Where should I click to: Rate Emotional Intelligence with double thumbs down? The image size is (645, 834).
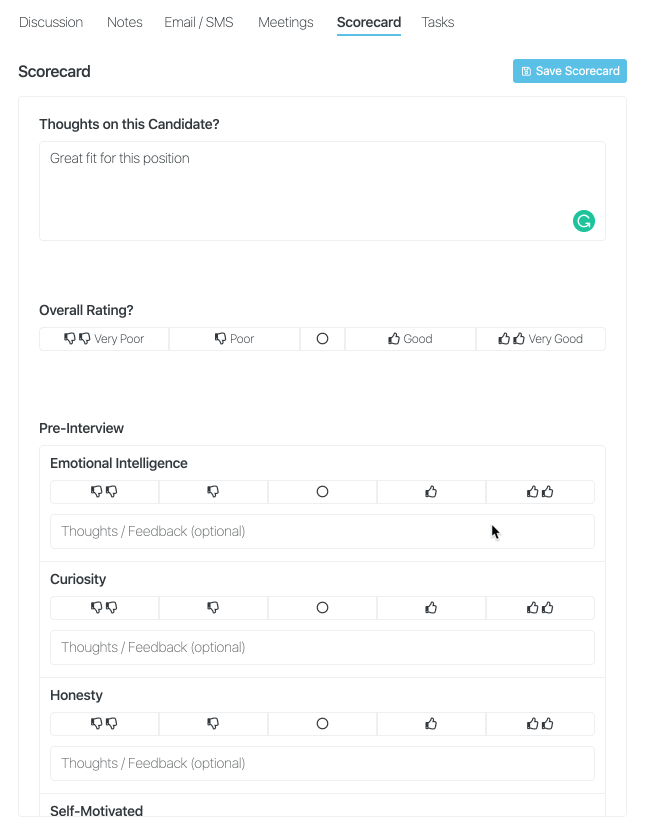tap(105, 492)
